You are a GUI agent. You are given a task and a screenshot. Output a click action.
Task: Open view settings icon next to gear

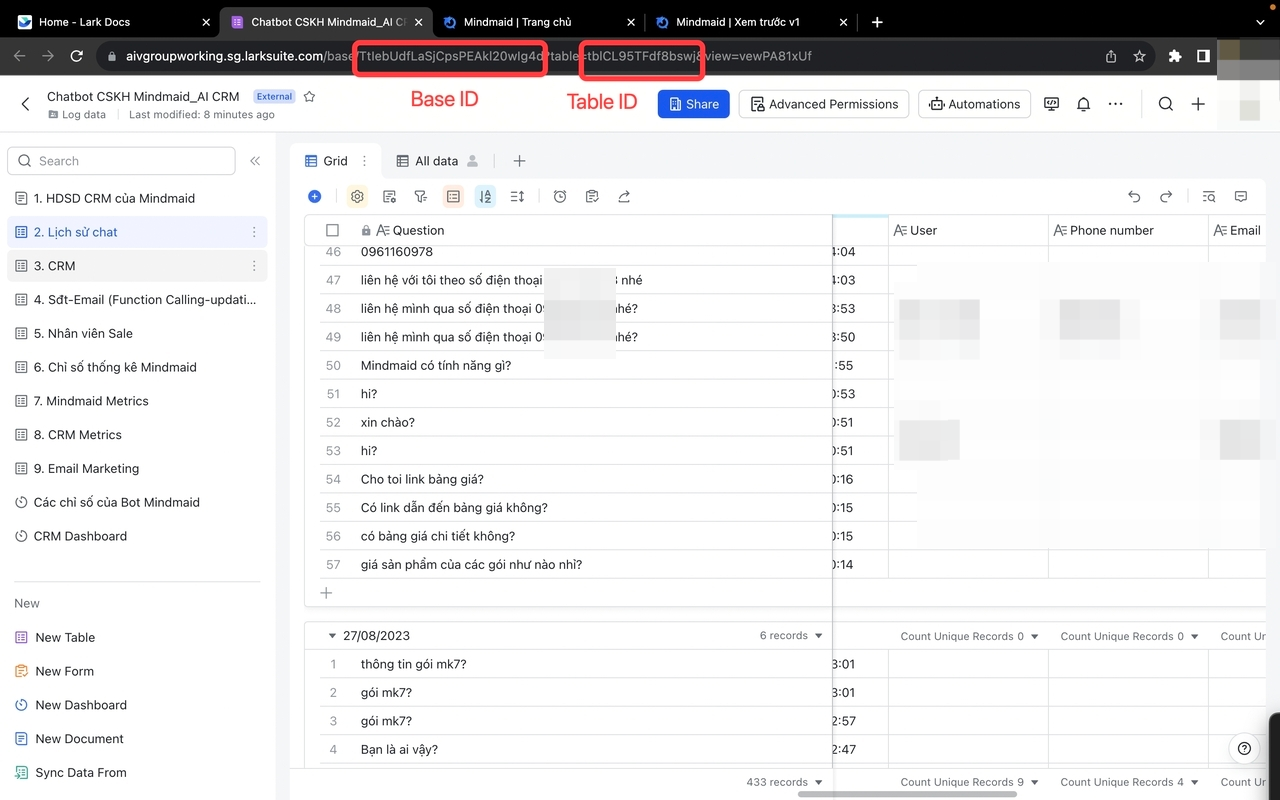point(390,197)
